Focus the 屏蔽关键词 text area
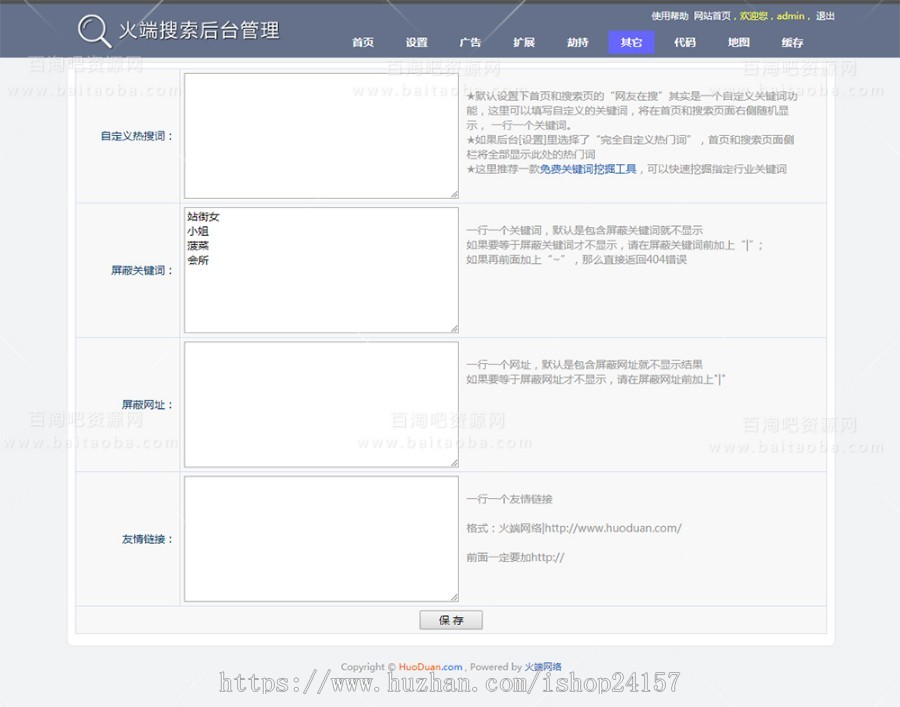This screenshot has width=900, height=707. pos(321,270)
